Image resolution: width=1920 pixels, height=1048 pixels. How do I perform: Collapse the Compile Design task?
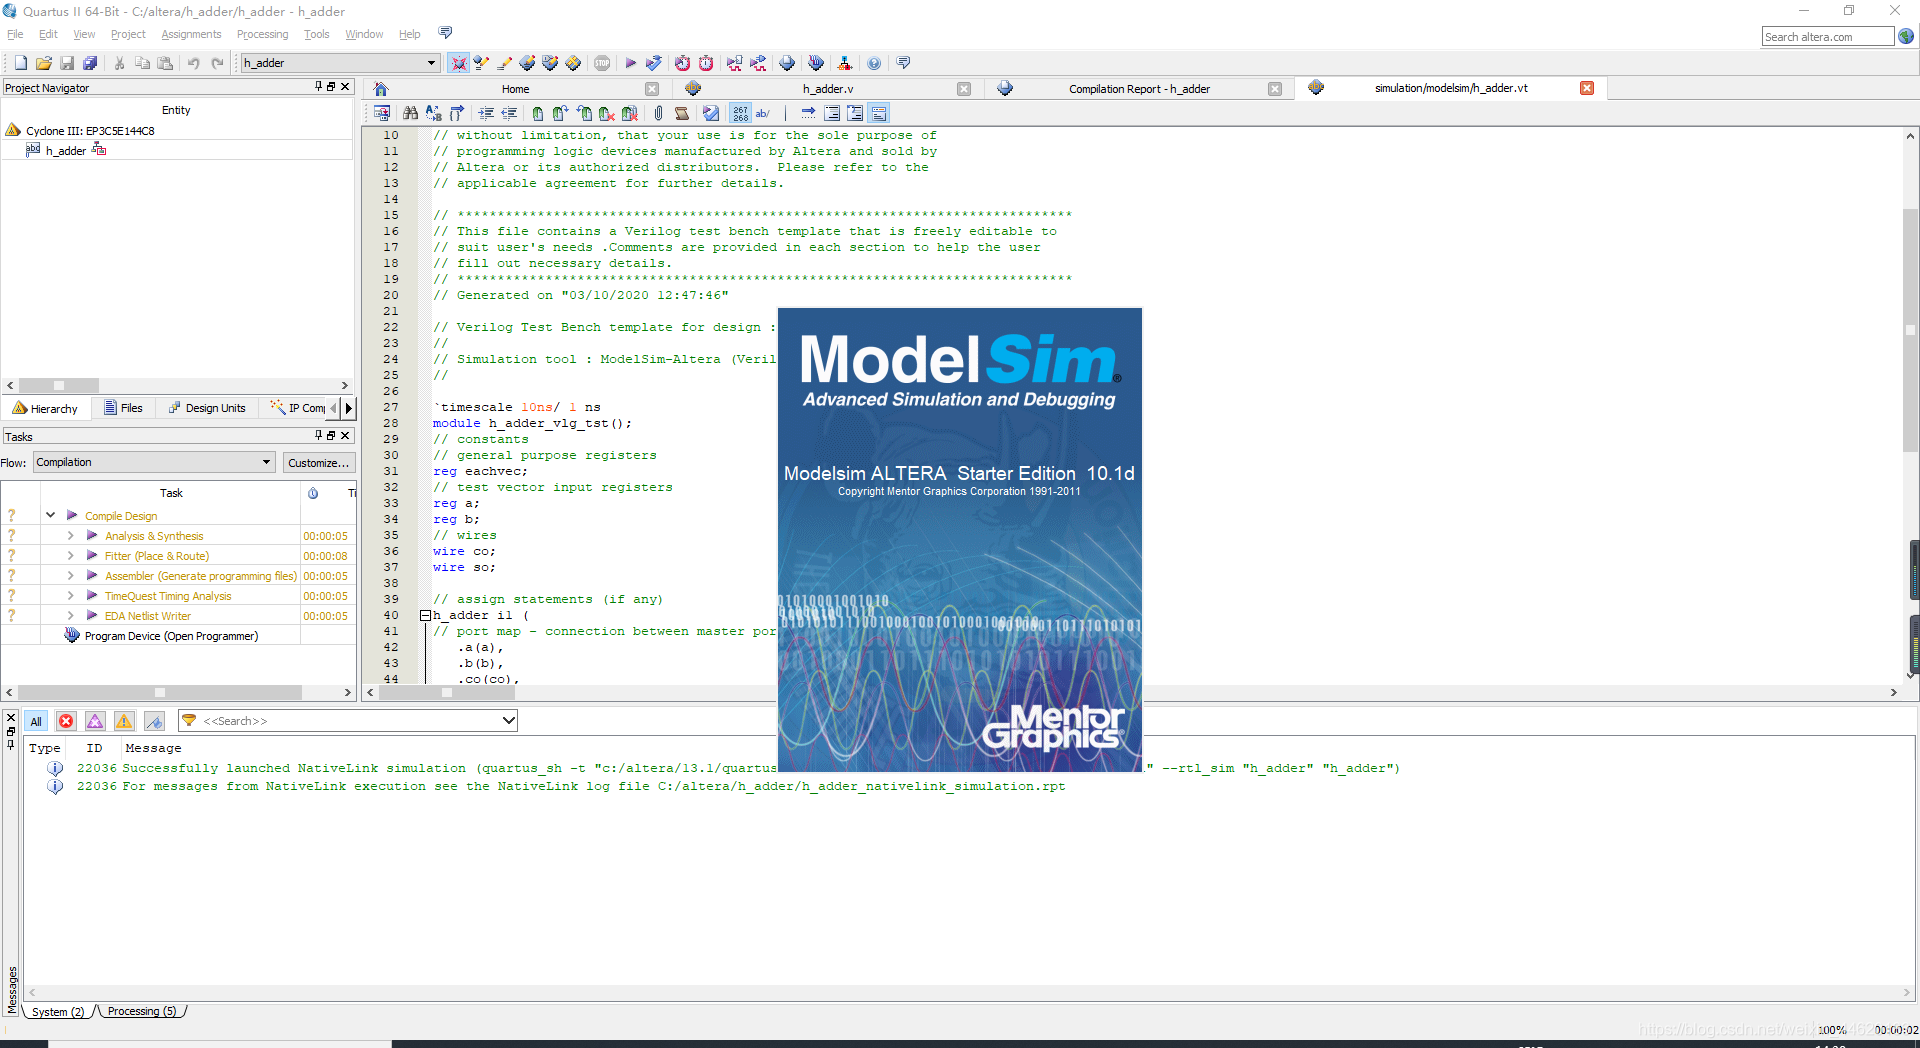(50, 515)
